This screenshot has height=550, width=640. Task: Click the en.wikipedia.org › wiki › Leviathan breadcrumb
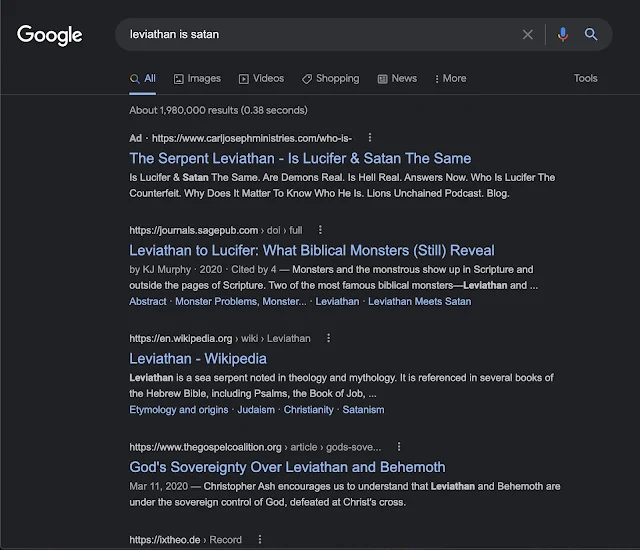tap(220, 339)
